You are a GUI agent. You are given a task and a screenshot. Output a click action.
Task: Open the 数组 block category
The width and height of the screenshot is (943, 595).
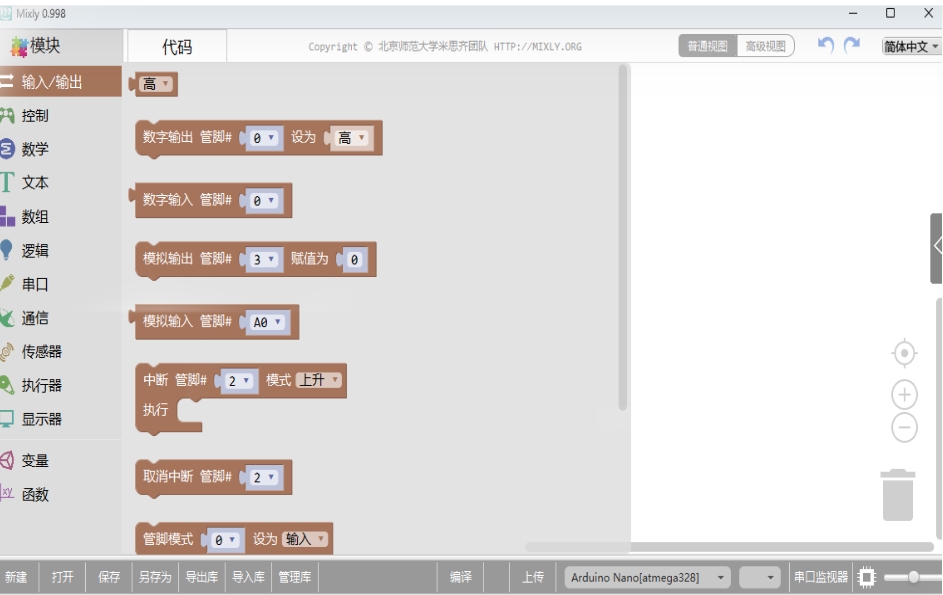tap(35, 217)
